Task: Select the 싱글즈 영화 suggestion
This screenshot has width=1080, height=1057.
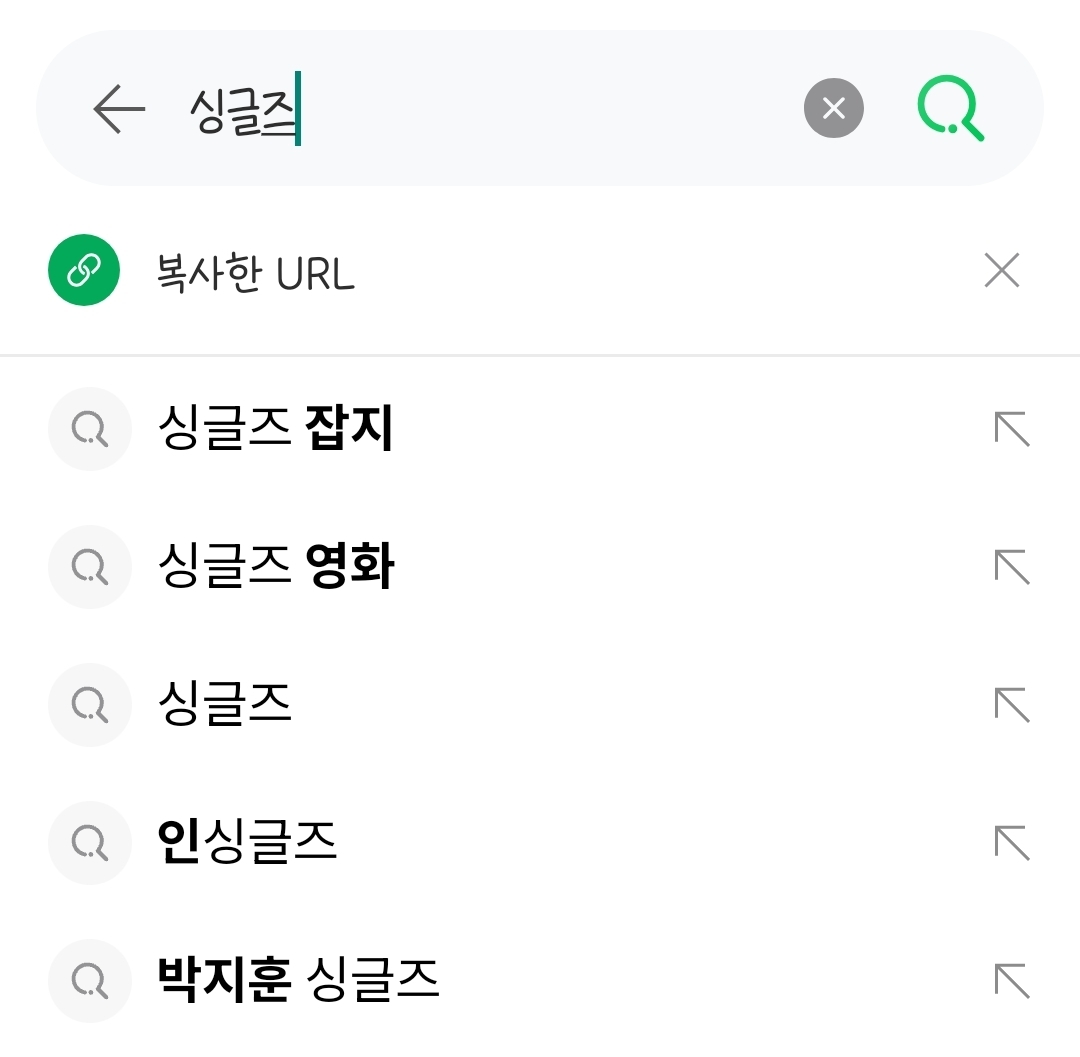Action: (x=276, y=567)
